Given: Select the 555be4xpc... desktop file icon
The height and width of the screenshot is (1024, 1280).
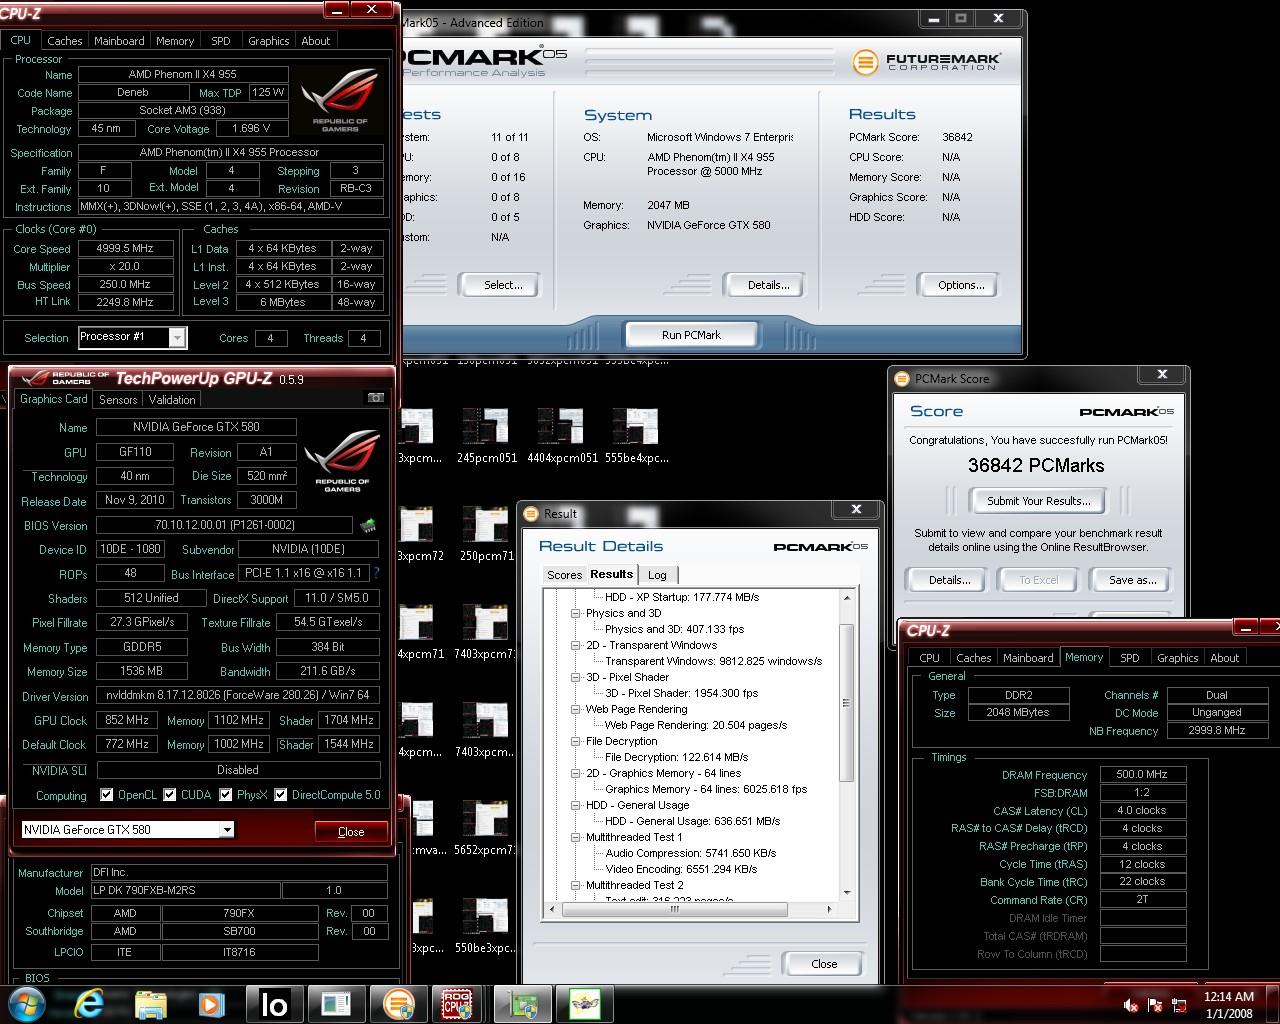Looking at the screenshot, I should coord(636,436).
